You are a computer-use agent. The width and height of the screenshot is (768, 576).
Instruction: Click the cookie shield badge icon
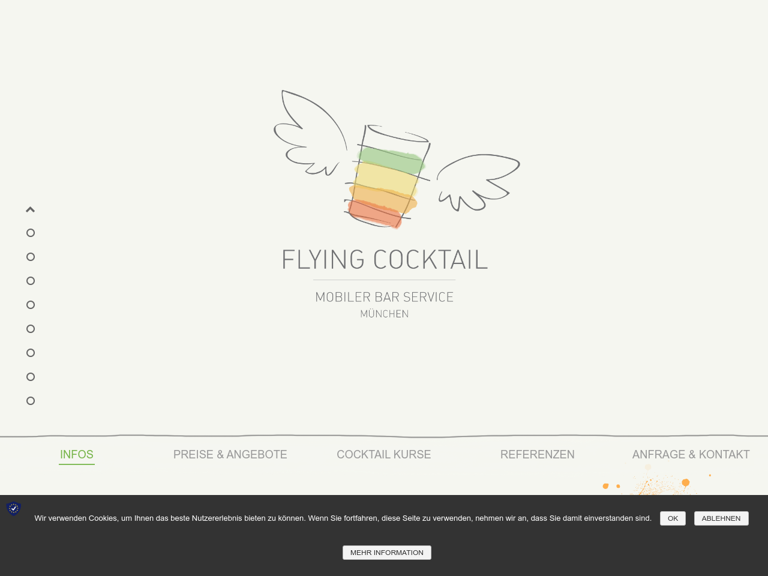14,509
